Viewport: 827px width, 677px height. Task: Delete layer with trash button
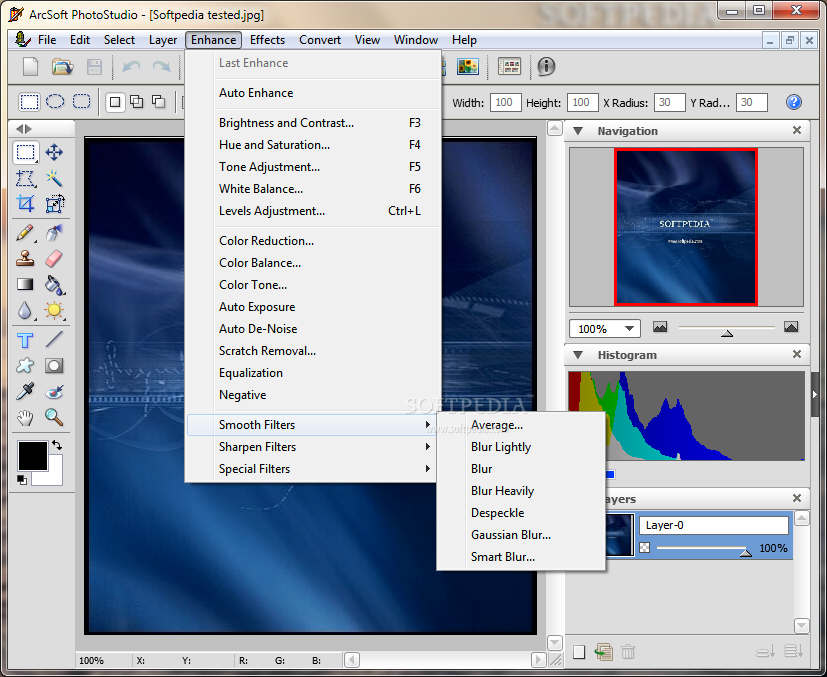pyautogui.click(x=628, y=652)
